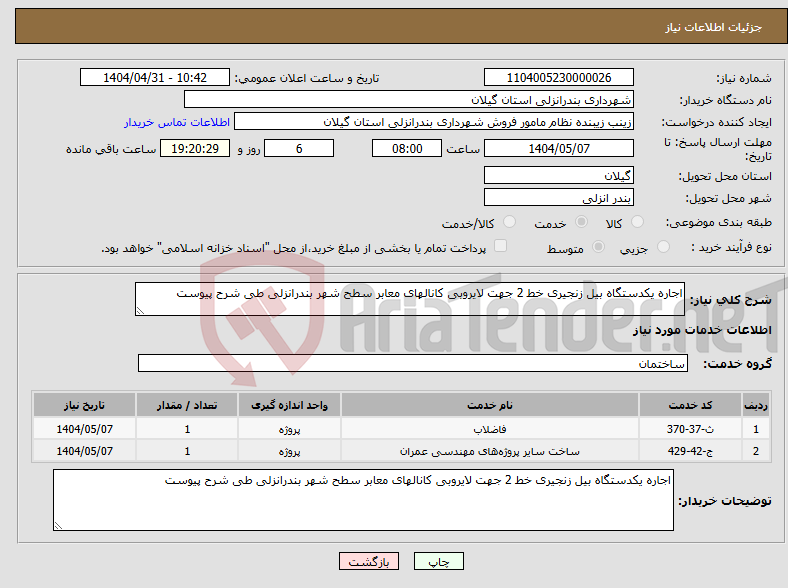Image resolution: width=788 pixels, height=588 pixels.
Task: Click the کد خدمت column header
Action: (691, 405)
